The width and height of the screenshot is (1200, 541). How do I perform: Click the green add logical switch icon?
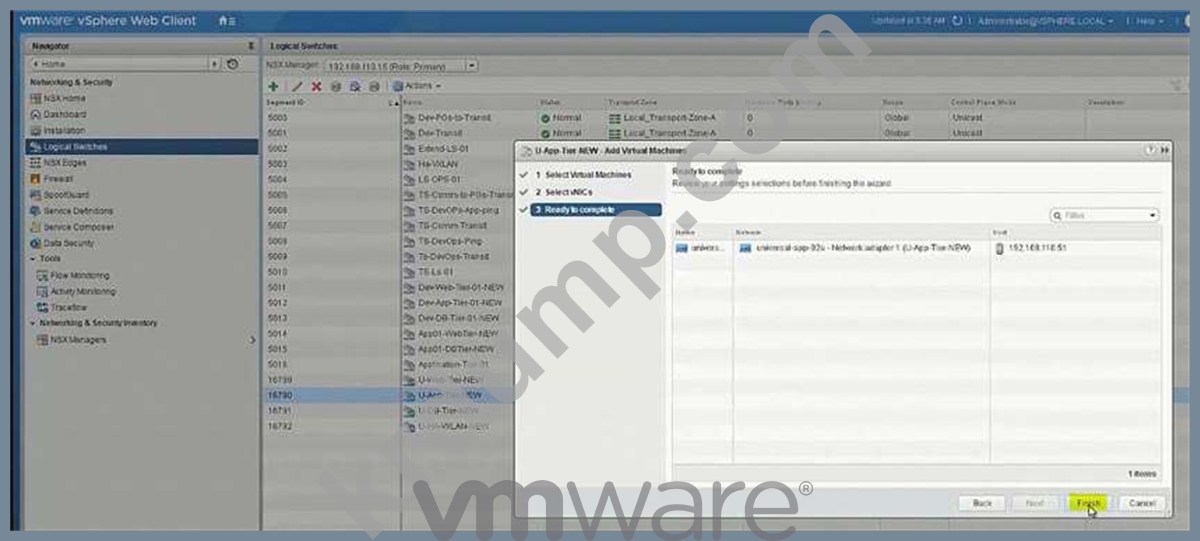274,86
